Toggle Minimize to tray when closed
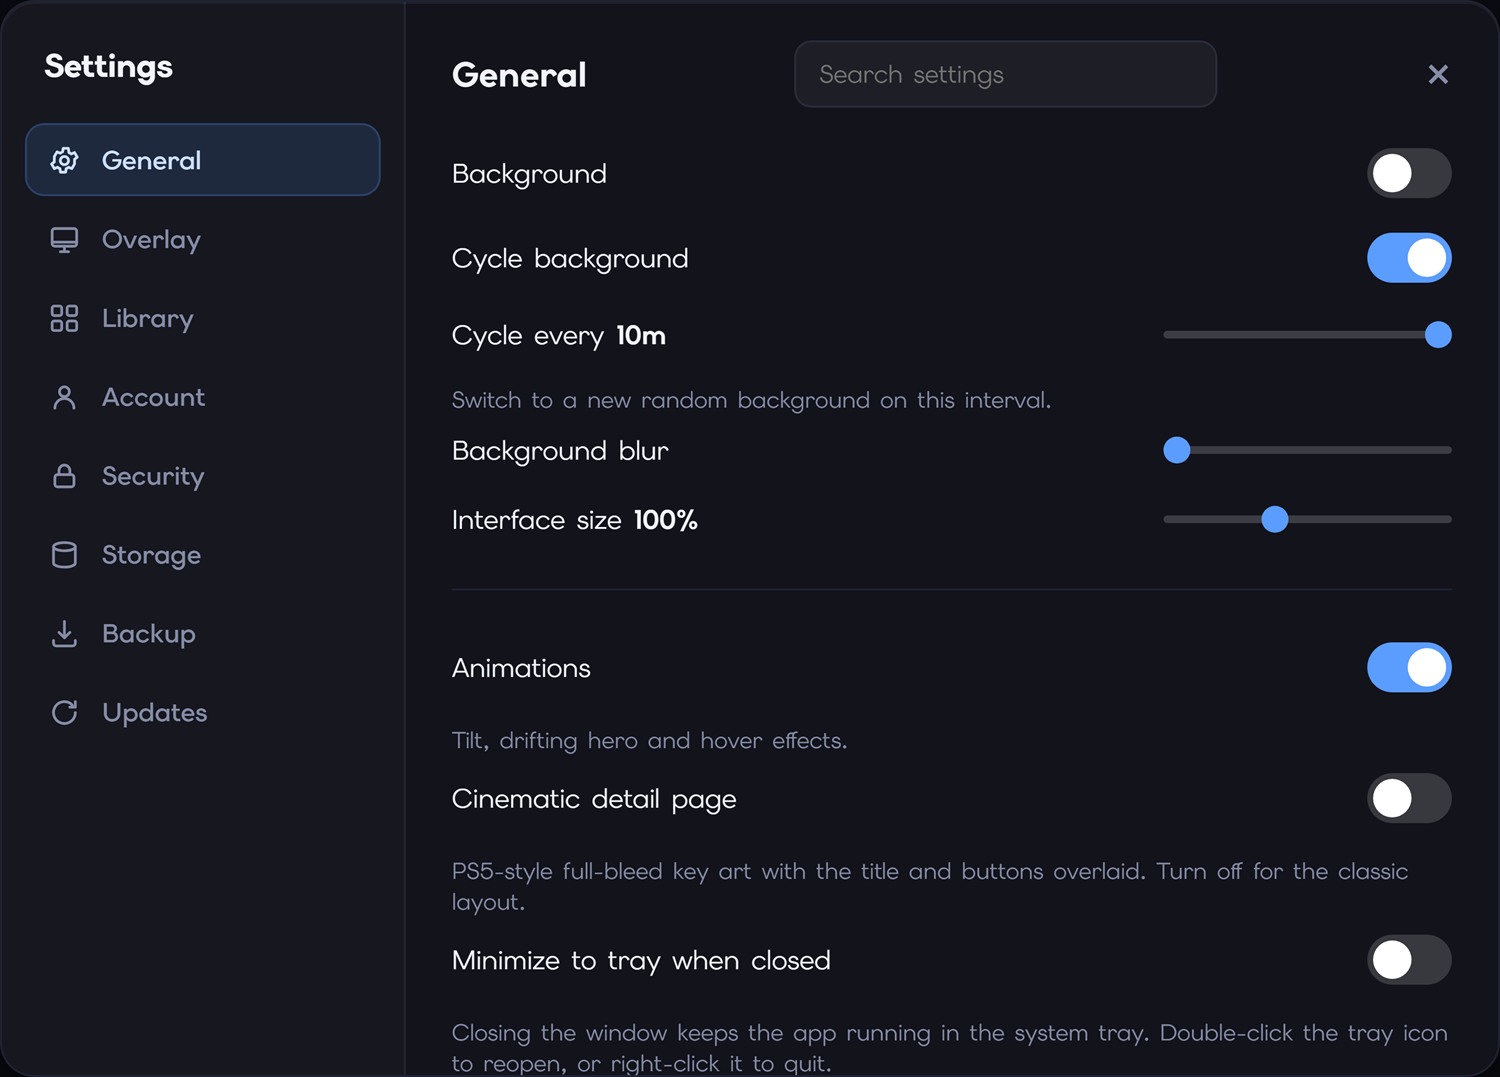This screenshot has height=1077, width=1500. pyautogui.click(x=1409, y=960)
